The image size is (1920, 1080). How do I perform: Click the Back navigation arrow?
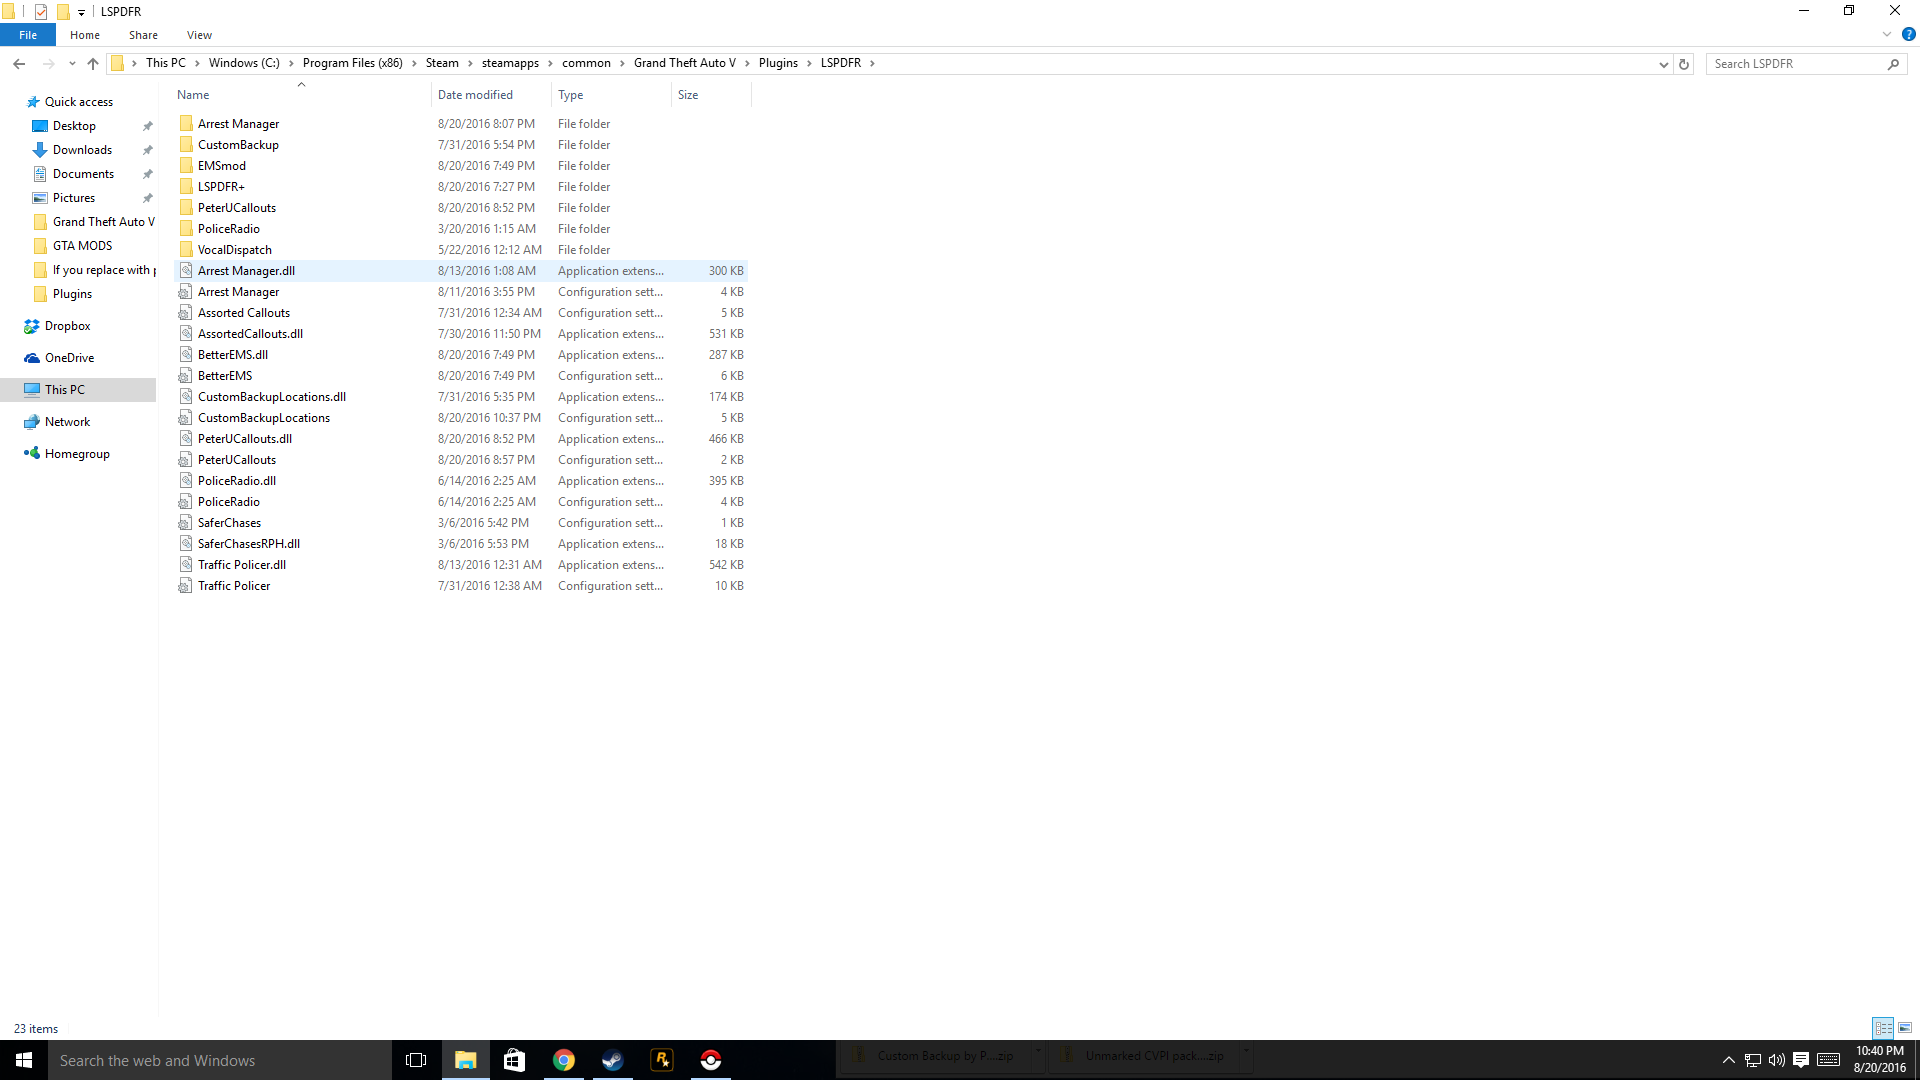19,63
